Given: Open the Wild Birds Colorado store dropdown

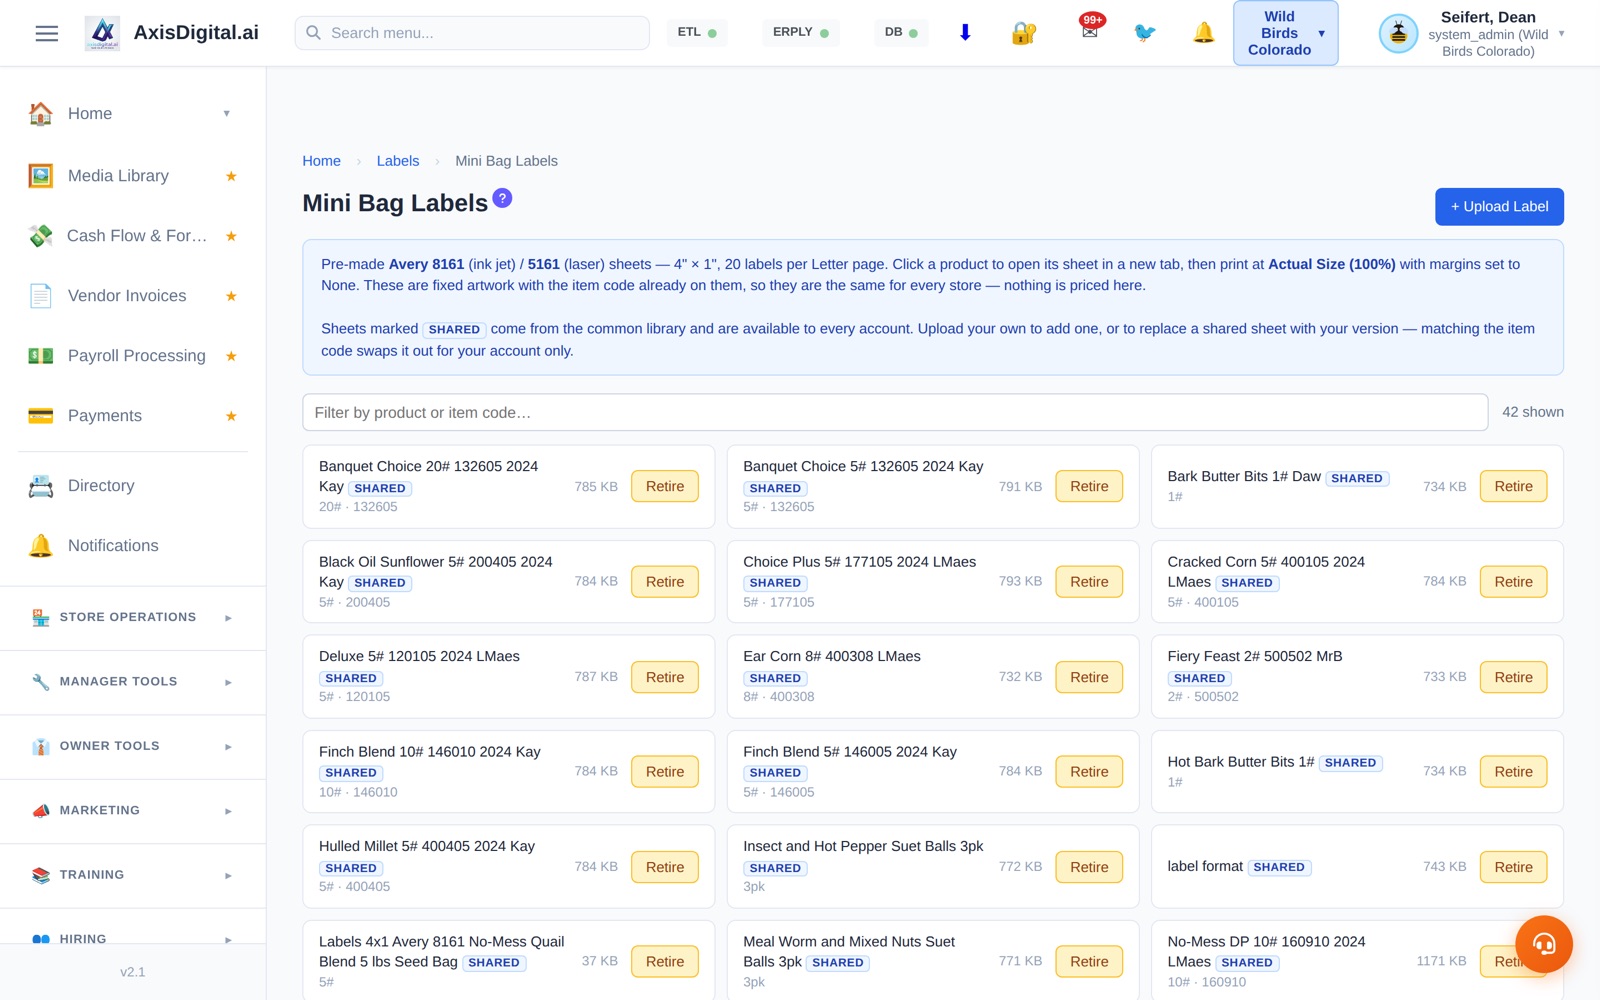Looking at the screenshot, I should click(x=1286, y=33).
